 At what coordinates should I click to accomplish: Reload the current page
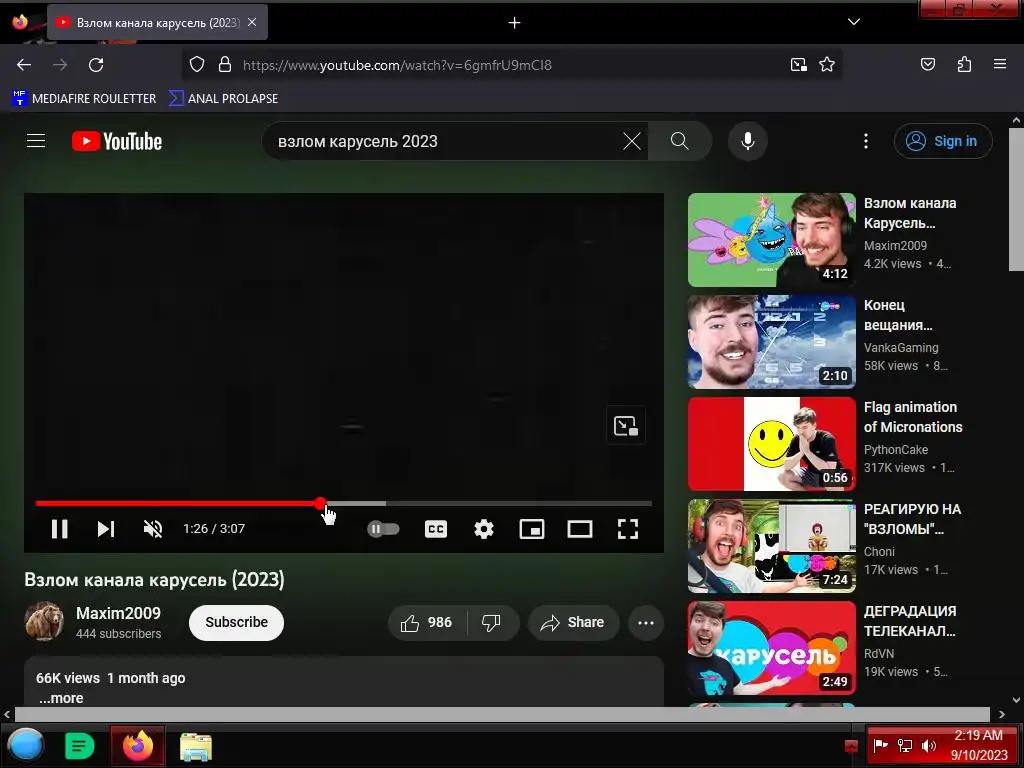tap(96, 65)
